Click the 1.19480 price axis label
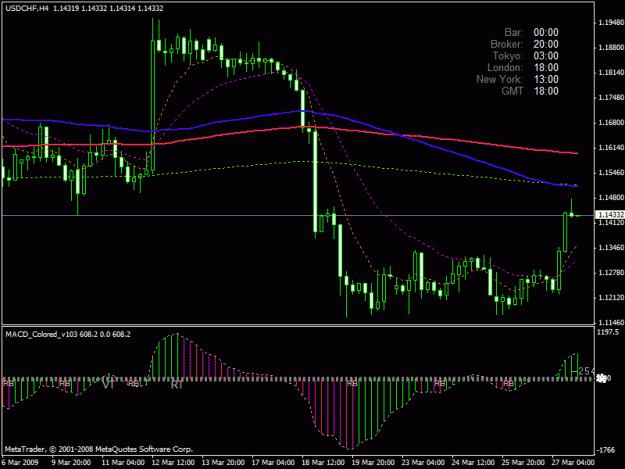This screenshot has width=625, height=469. [611, 23]
